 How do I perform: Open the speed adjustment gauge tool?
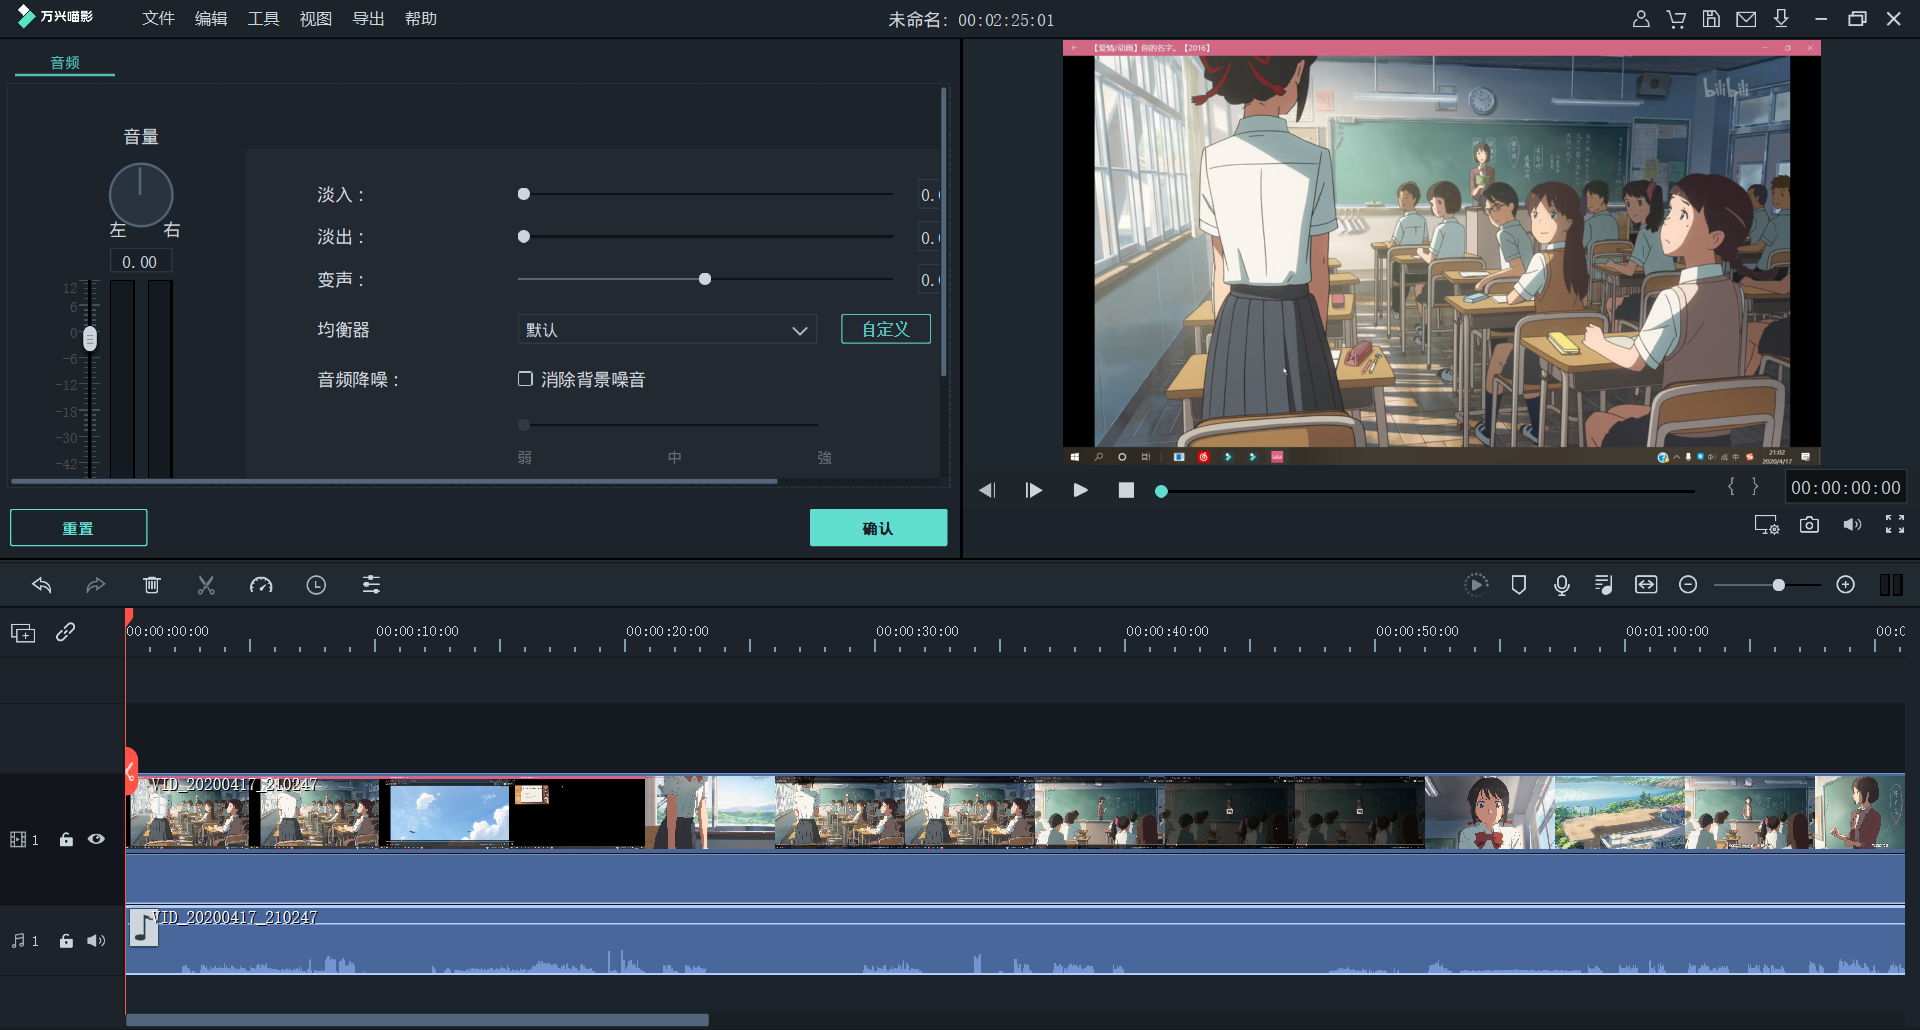(261, 585)
